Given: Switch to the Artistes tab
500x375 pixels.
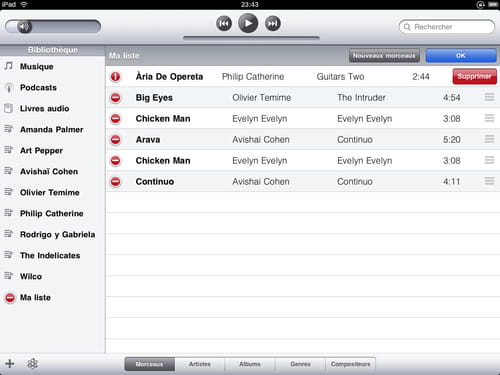Looking at the screenshot, I should 200,364.
